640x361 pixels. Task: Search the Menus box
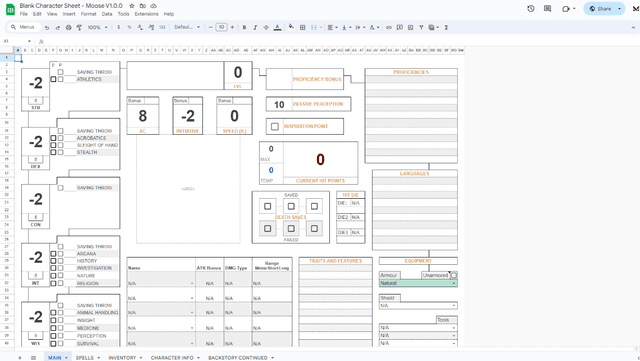coord(24,27)
